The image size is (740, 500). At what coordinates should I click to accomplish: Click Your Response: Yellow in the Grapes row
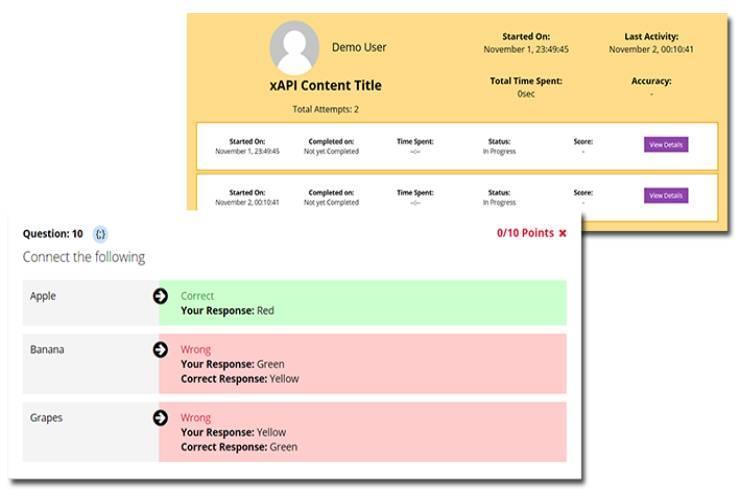click(x=234, y=432)
